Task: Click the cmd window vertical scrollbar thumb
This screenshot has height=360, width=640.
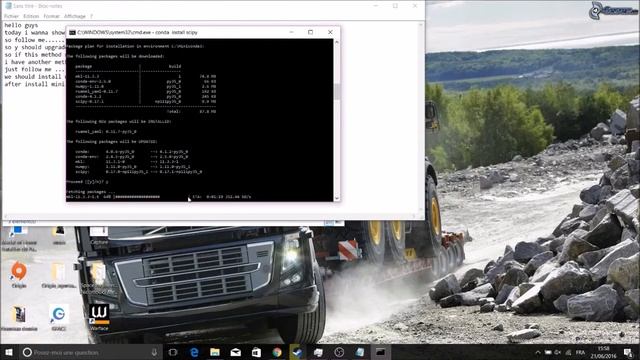Action: click(x=337, y=92)
